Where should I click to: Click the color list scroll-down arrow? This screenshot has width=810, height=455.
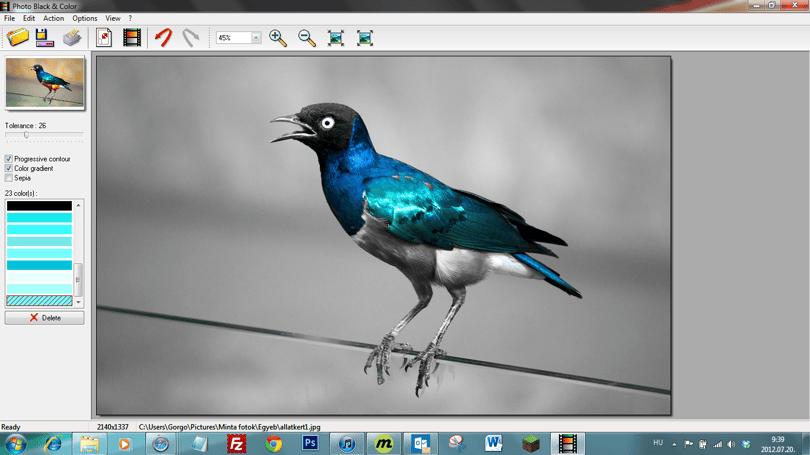[79, 302]
